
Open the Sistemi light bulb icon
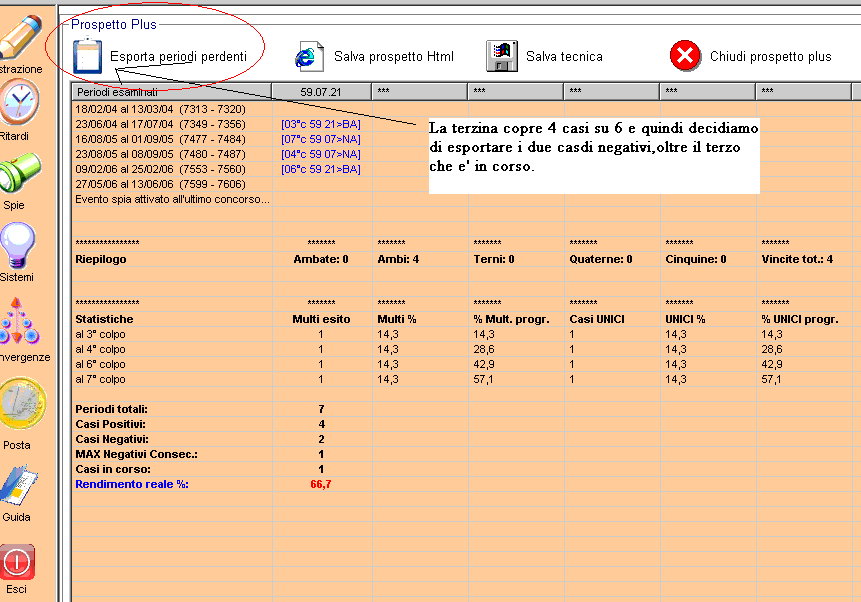(x=18, y=245)
